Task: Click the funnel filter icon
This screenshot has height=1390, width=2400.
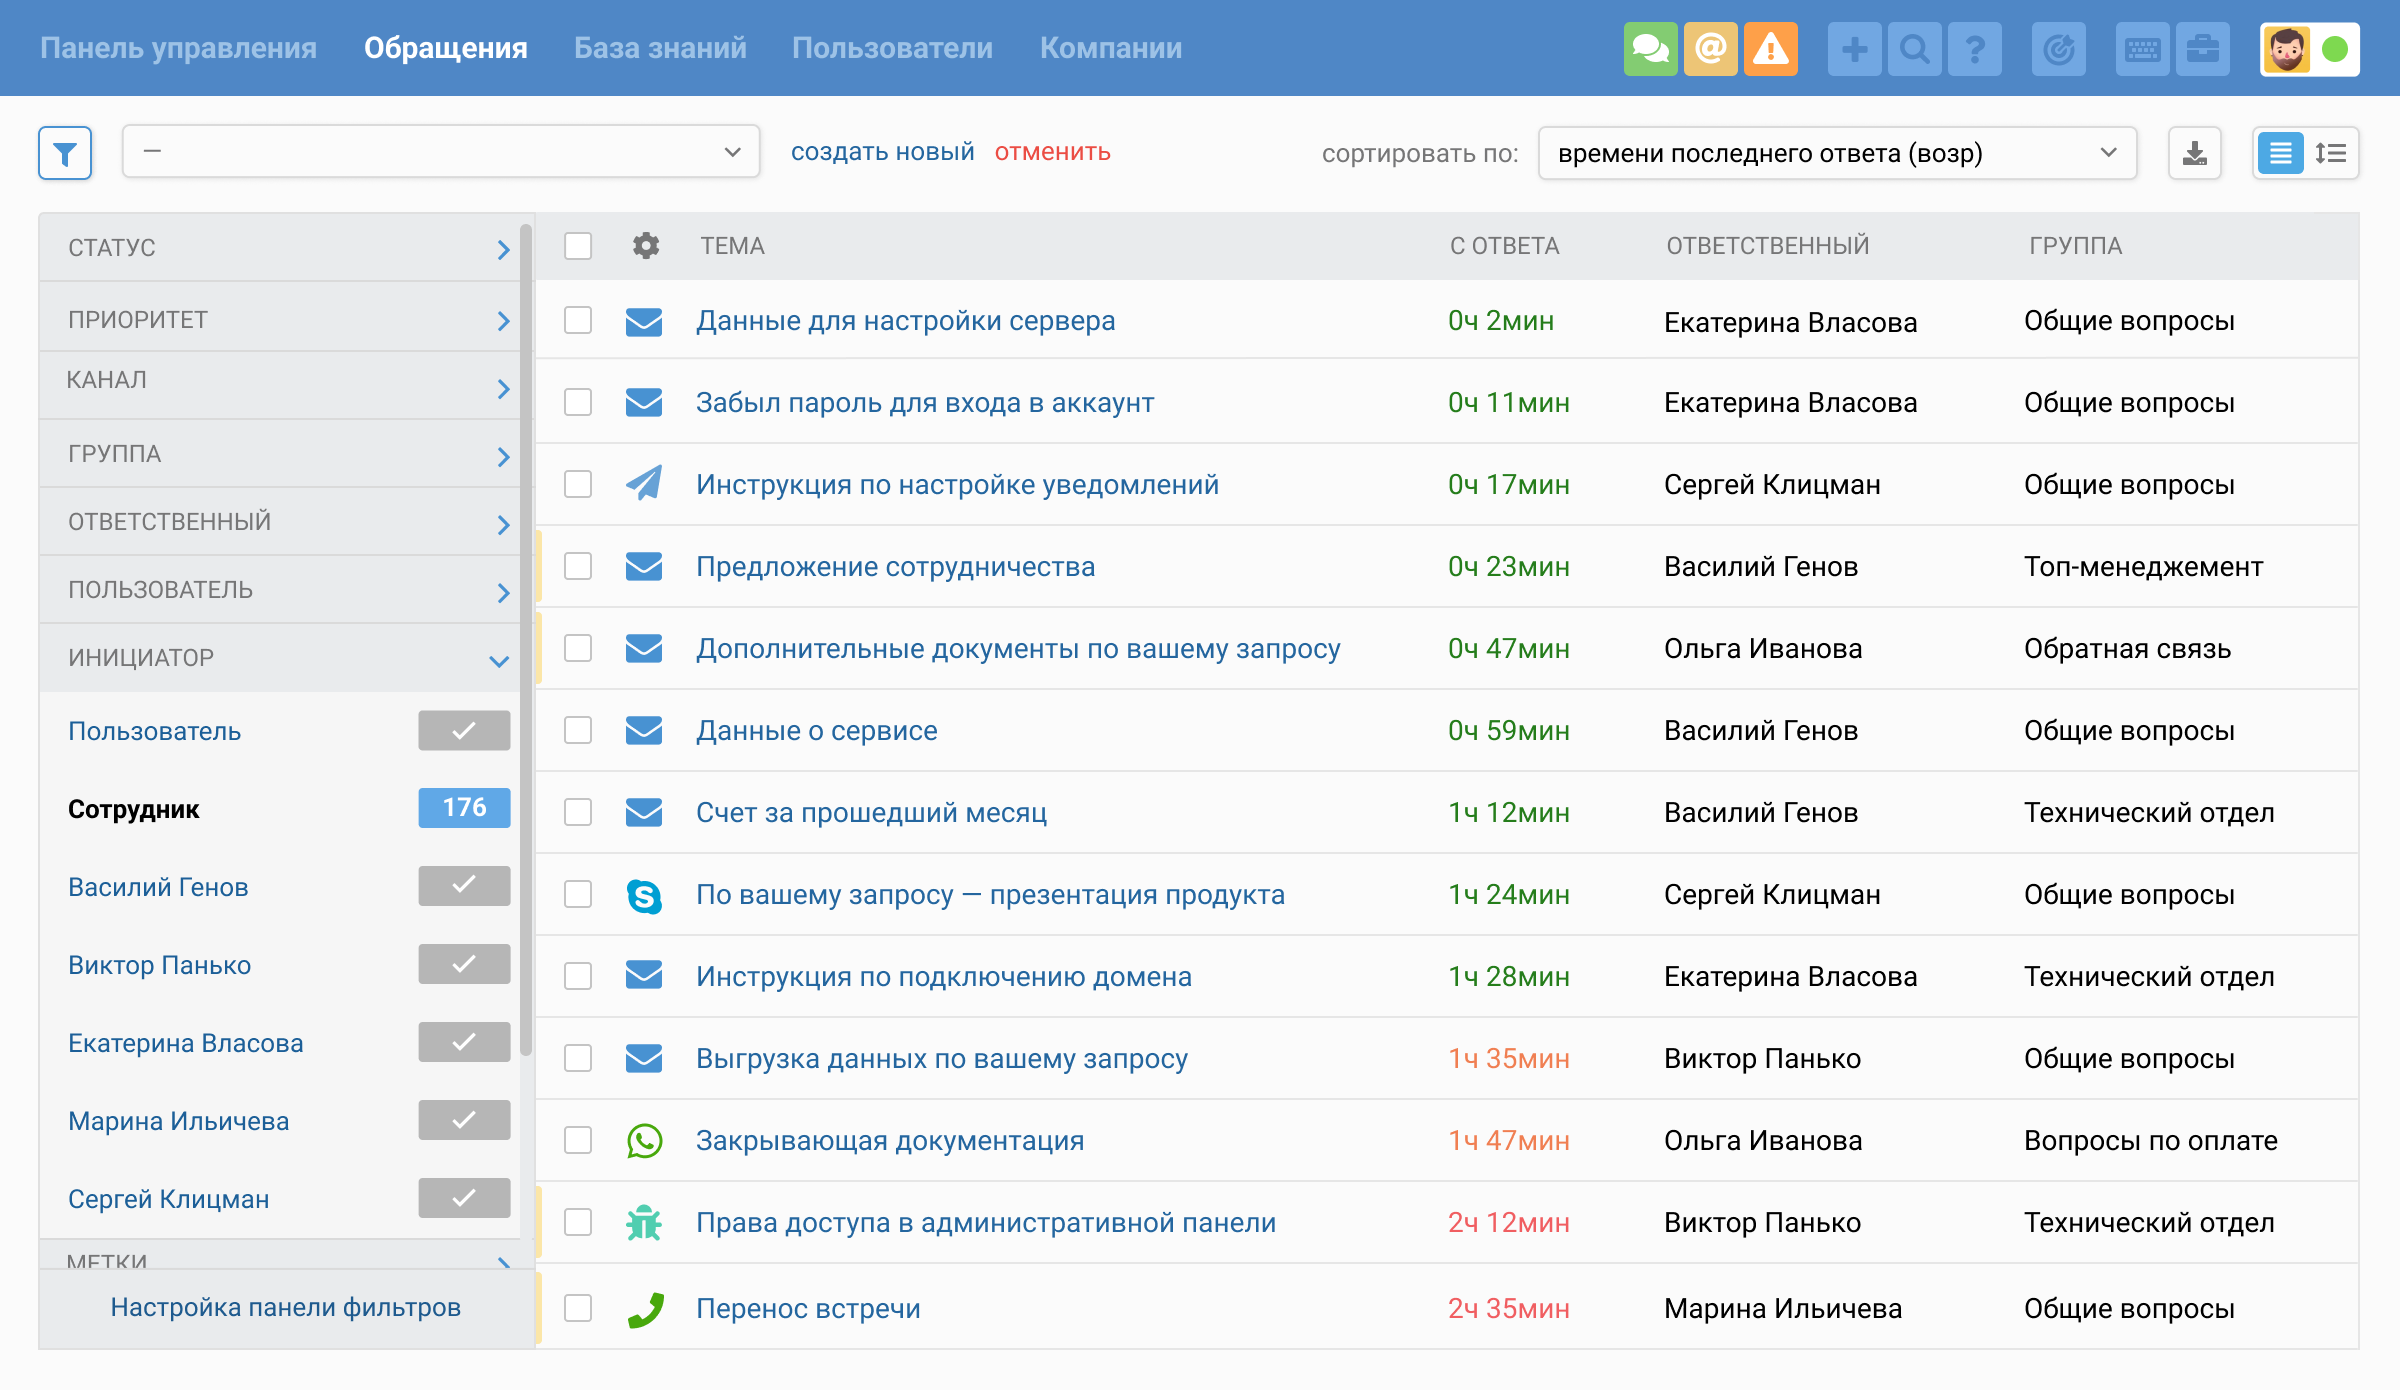Action: click(65, 153)
